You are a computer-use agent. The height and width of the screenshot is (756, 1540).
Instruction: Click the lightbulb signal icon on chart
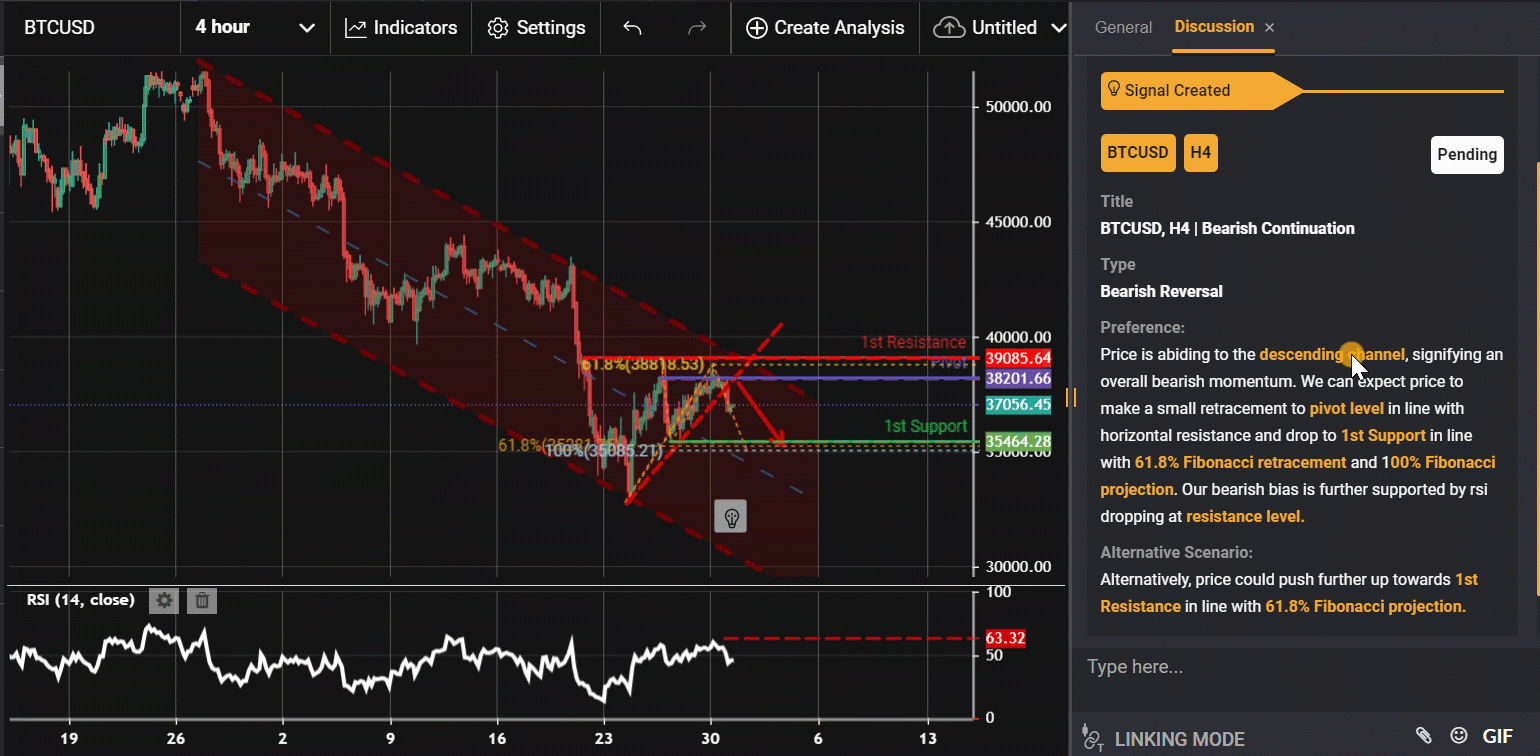coord(730,516)
